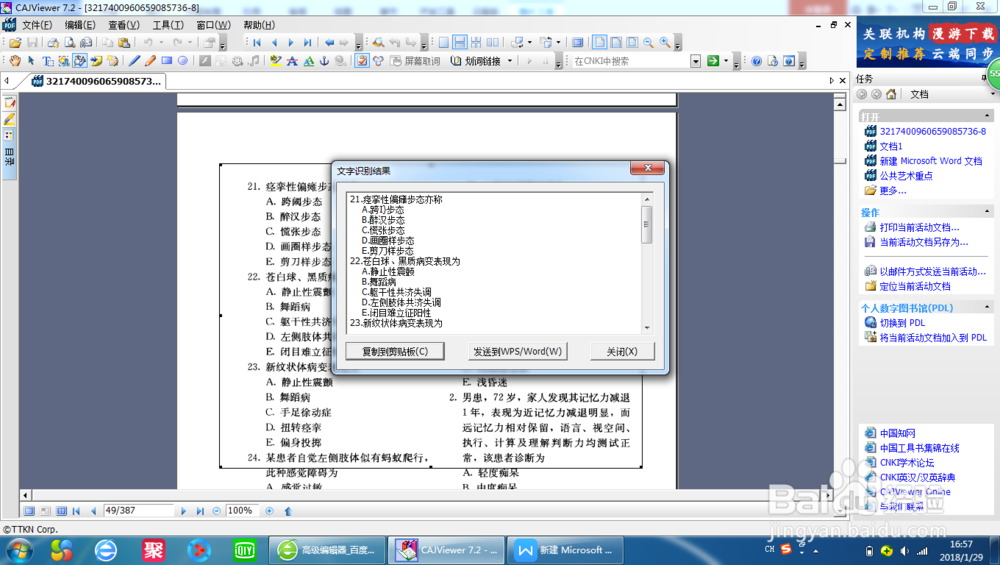This screenshot has height=565, width=1000.
Task: Toggle the continuous page layout button
Action: (459, 43)
